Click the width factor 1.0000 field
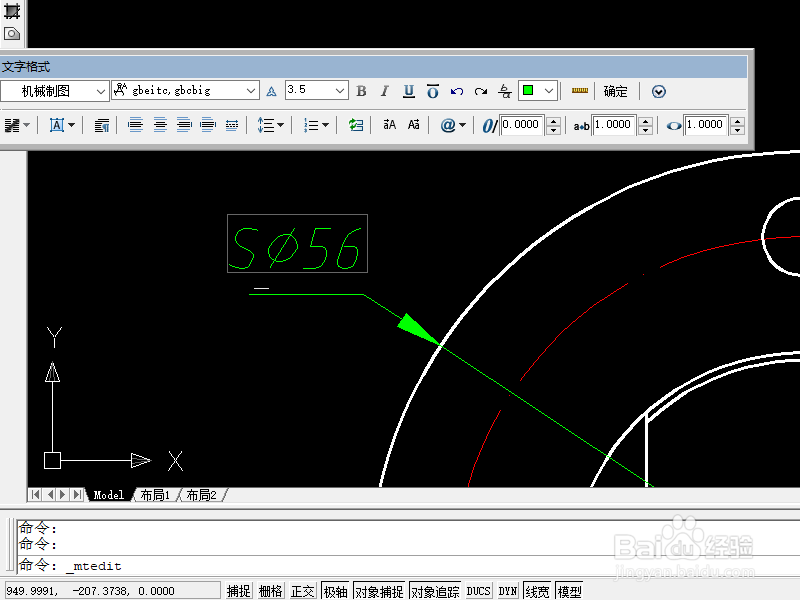Viewport: 800px width, 600px height. (x=706, y=125)
